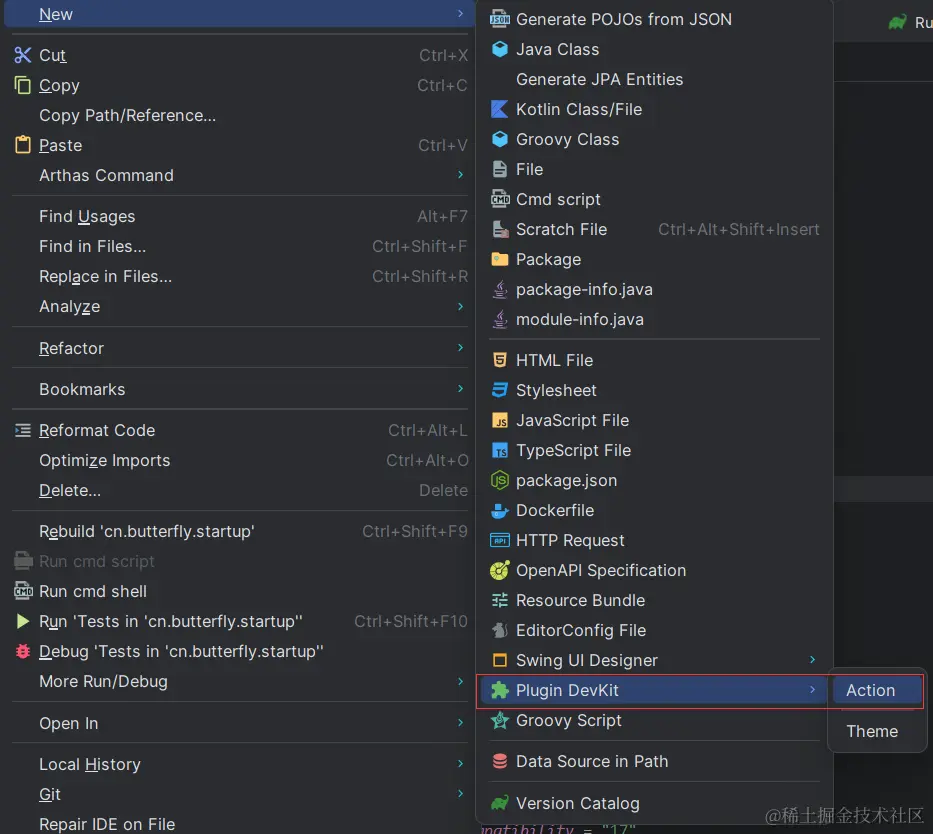Screen dimensions: 933x834
Task: Click the TypeScript File icon
Action: point(500,450)
